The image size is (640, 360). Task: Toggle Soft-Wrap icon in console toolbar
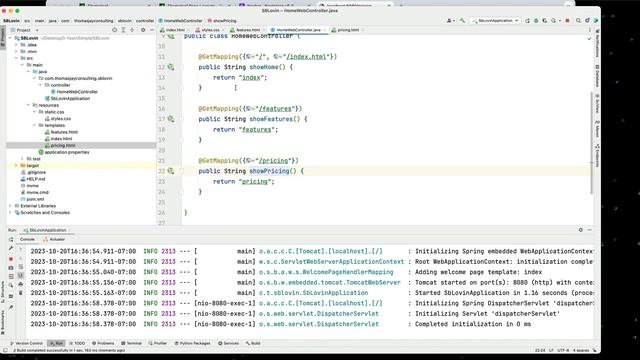coord(20,267)
